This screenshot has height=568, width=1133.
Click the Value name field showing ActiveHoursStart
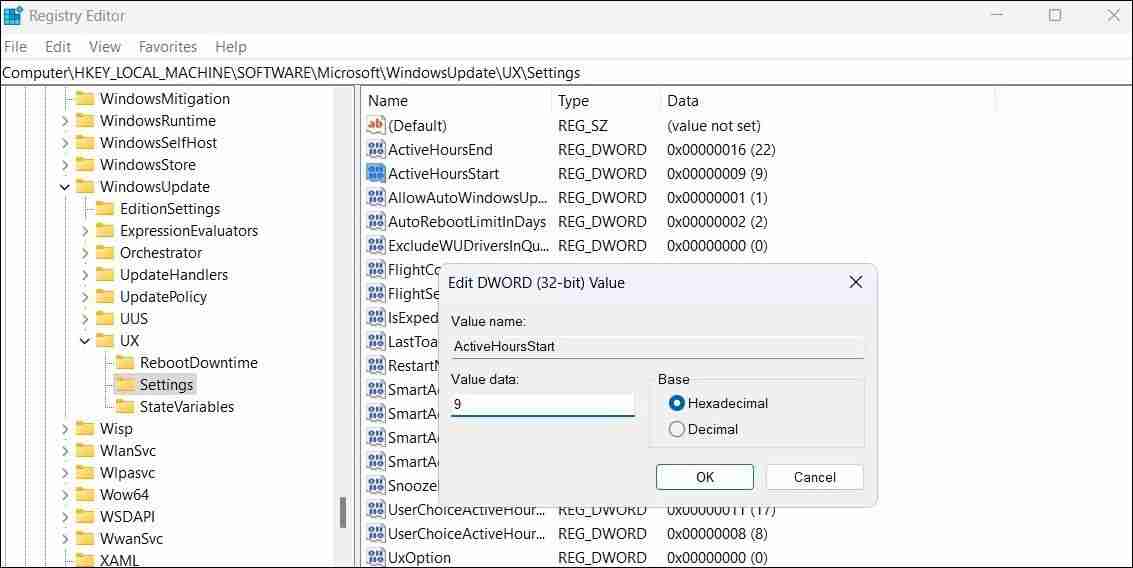(x=658, y=346)
